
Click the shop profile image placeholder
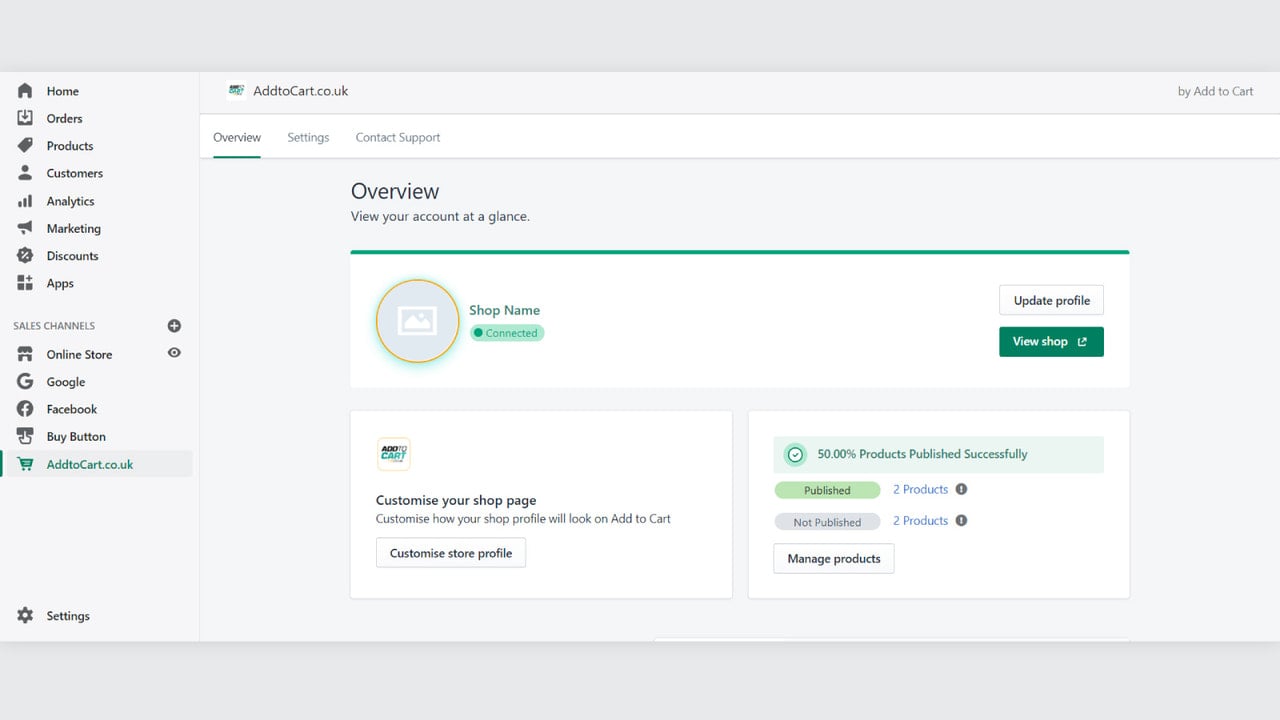click(417, 321)
